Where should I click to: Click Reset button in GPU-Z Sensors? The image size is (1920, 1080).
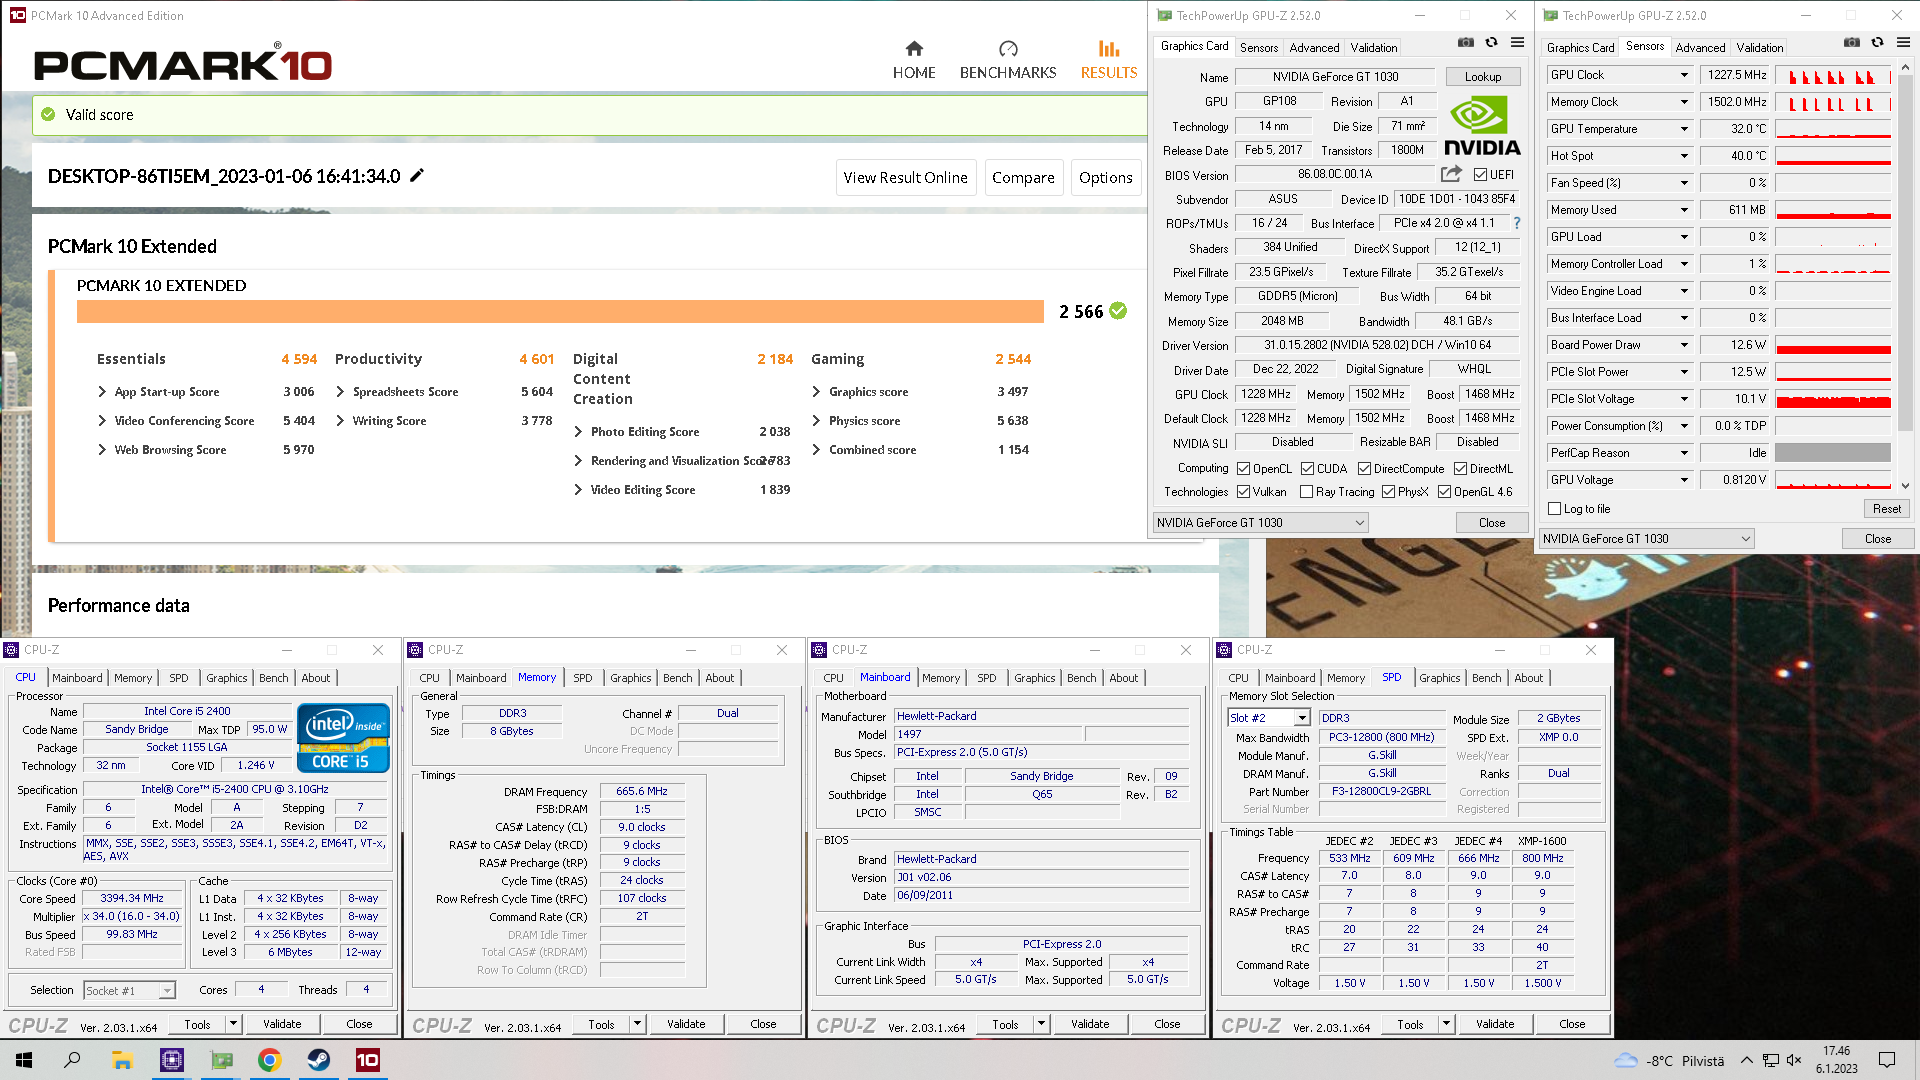tap(1886, 509)
